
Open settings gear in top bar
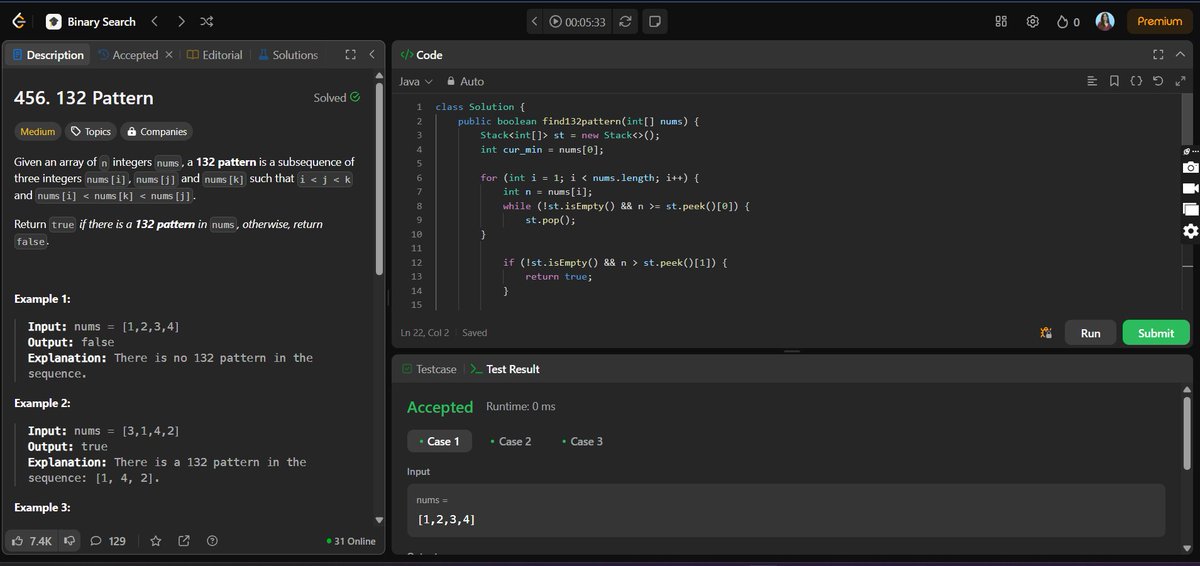pos(1033,21)
